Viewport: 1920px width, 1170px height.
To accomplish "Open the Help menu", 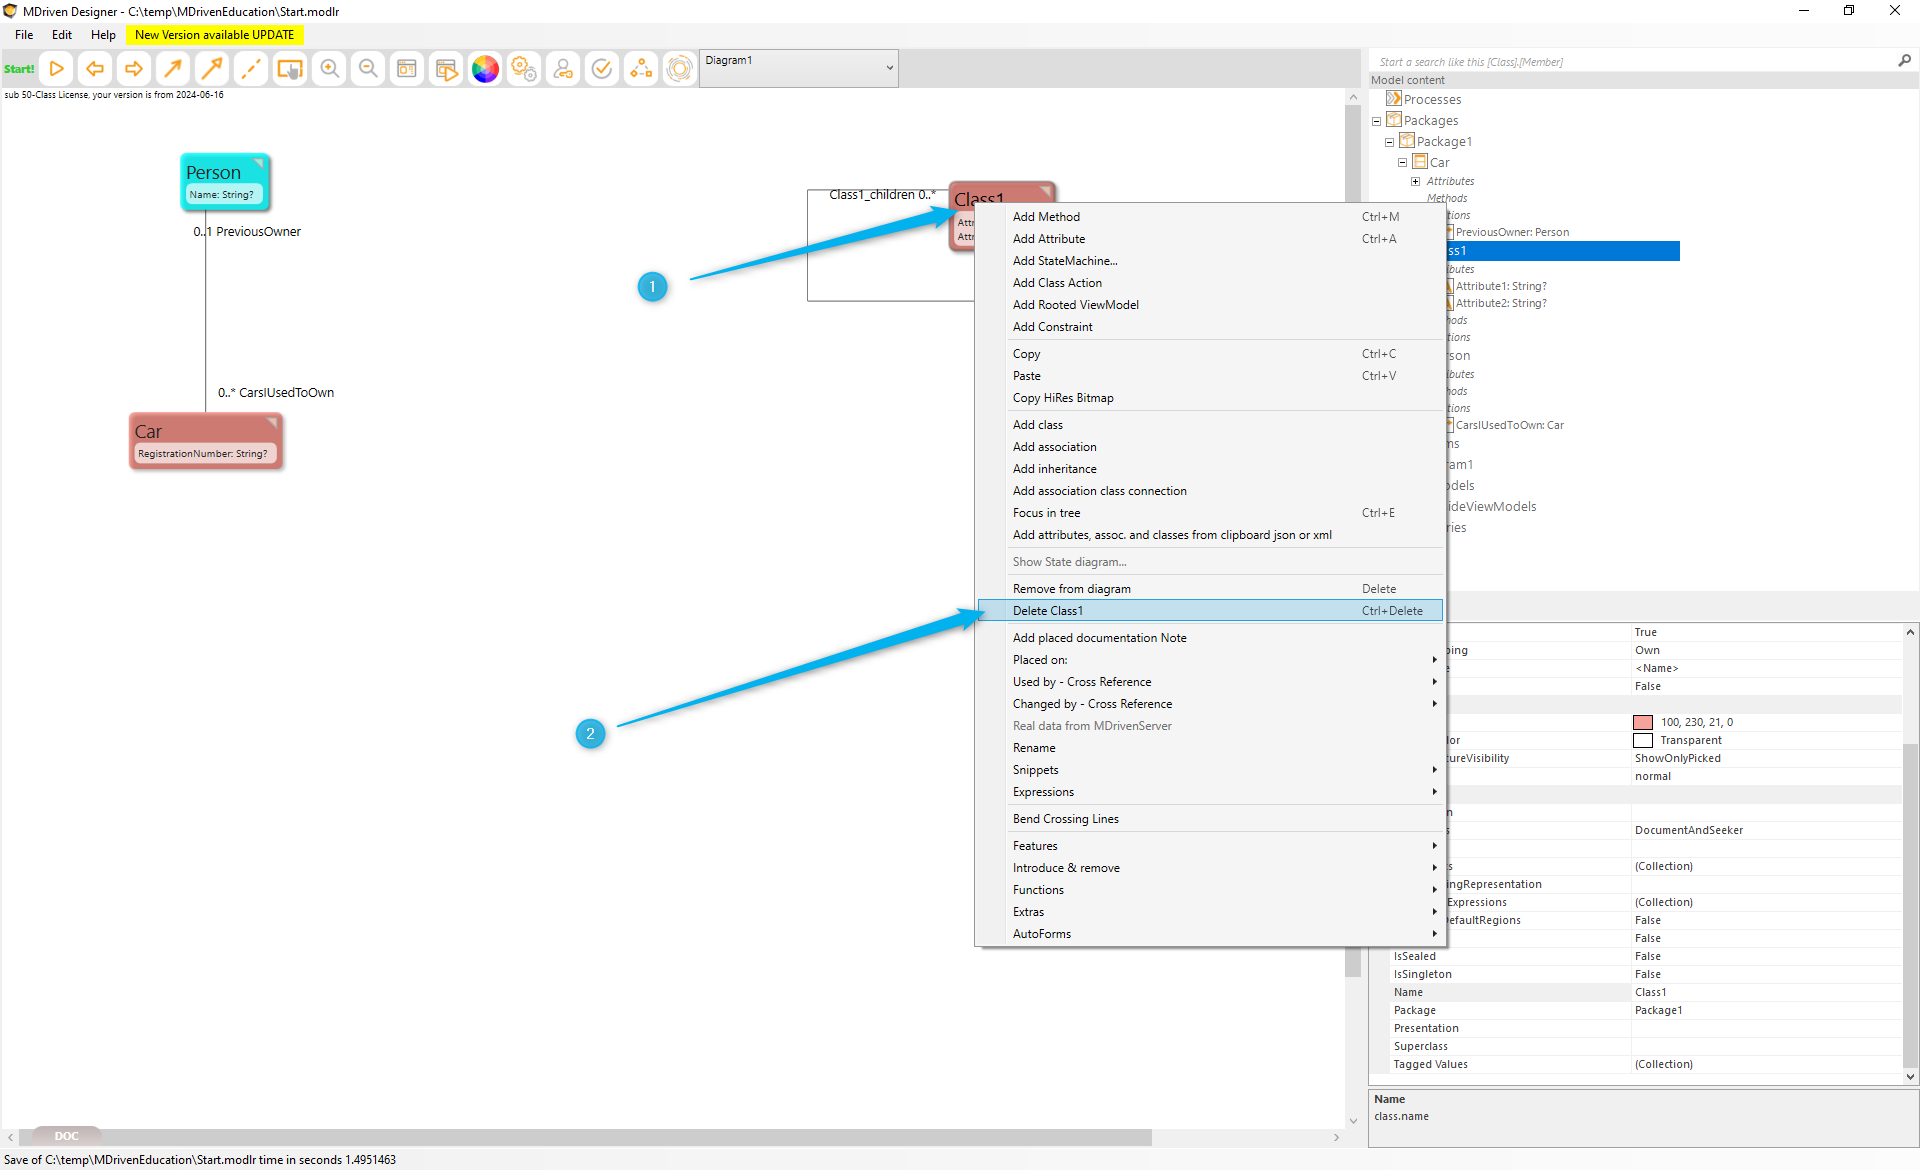I will [103, 35].
